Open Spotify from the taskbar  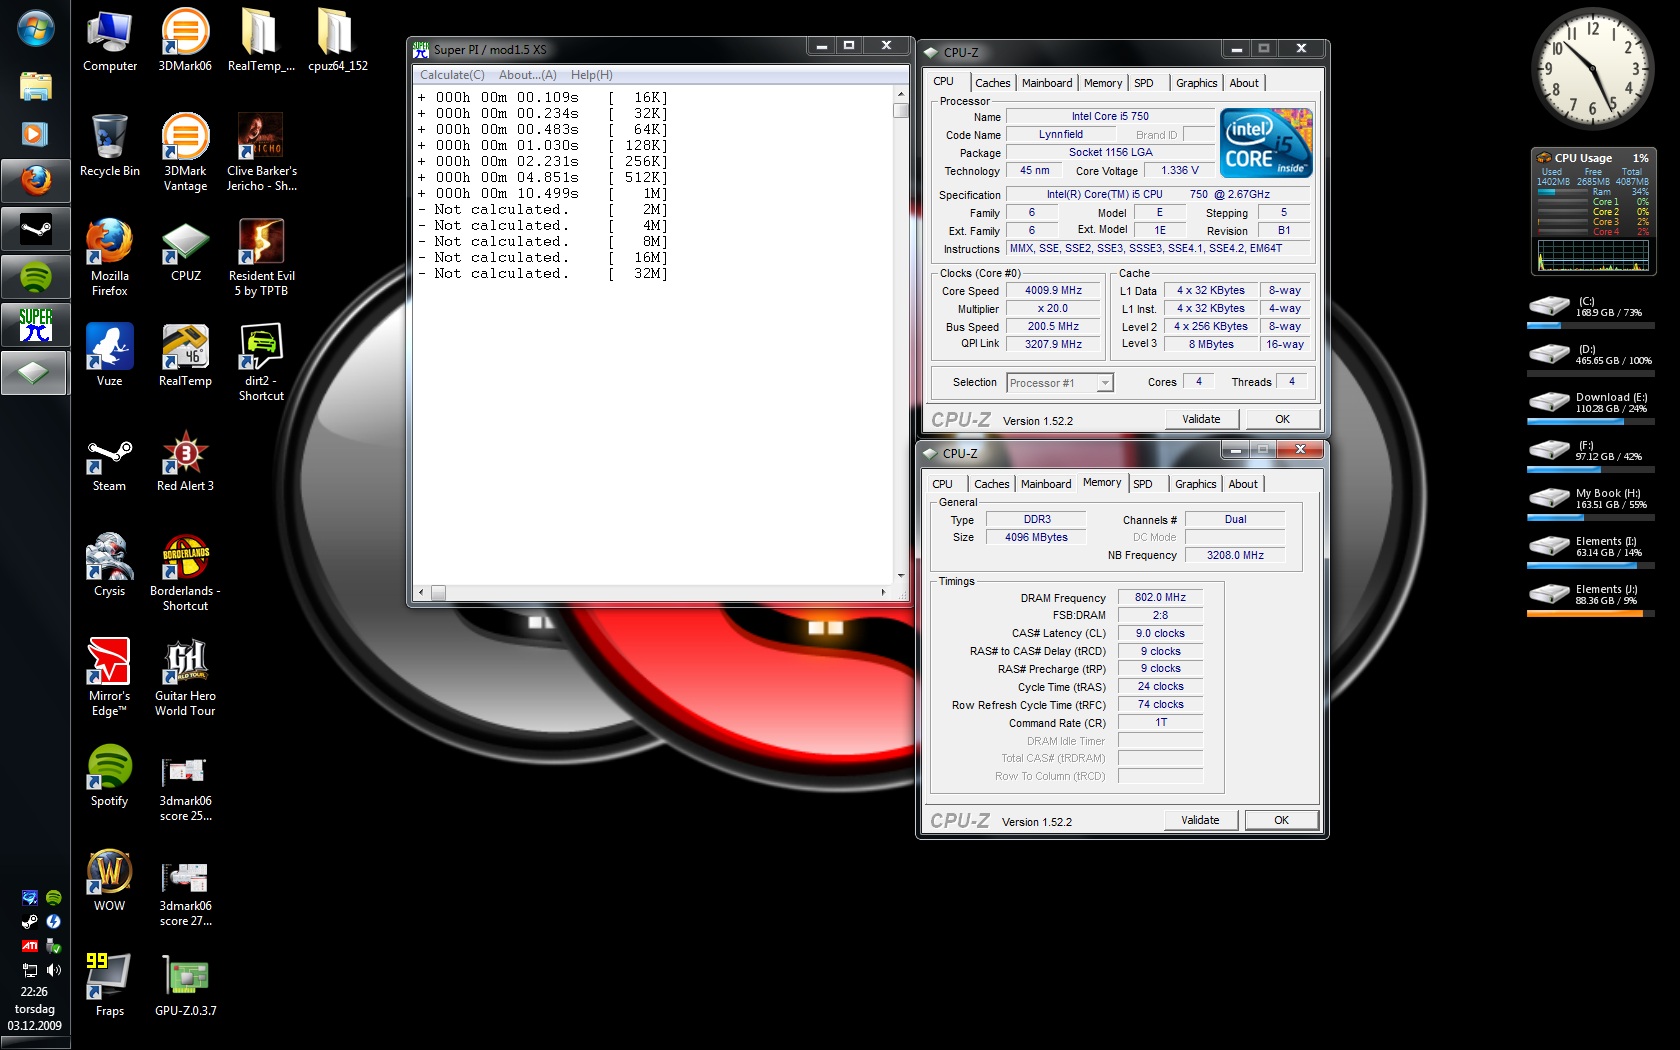pyautogui.click(x=35, y=276)
